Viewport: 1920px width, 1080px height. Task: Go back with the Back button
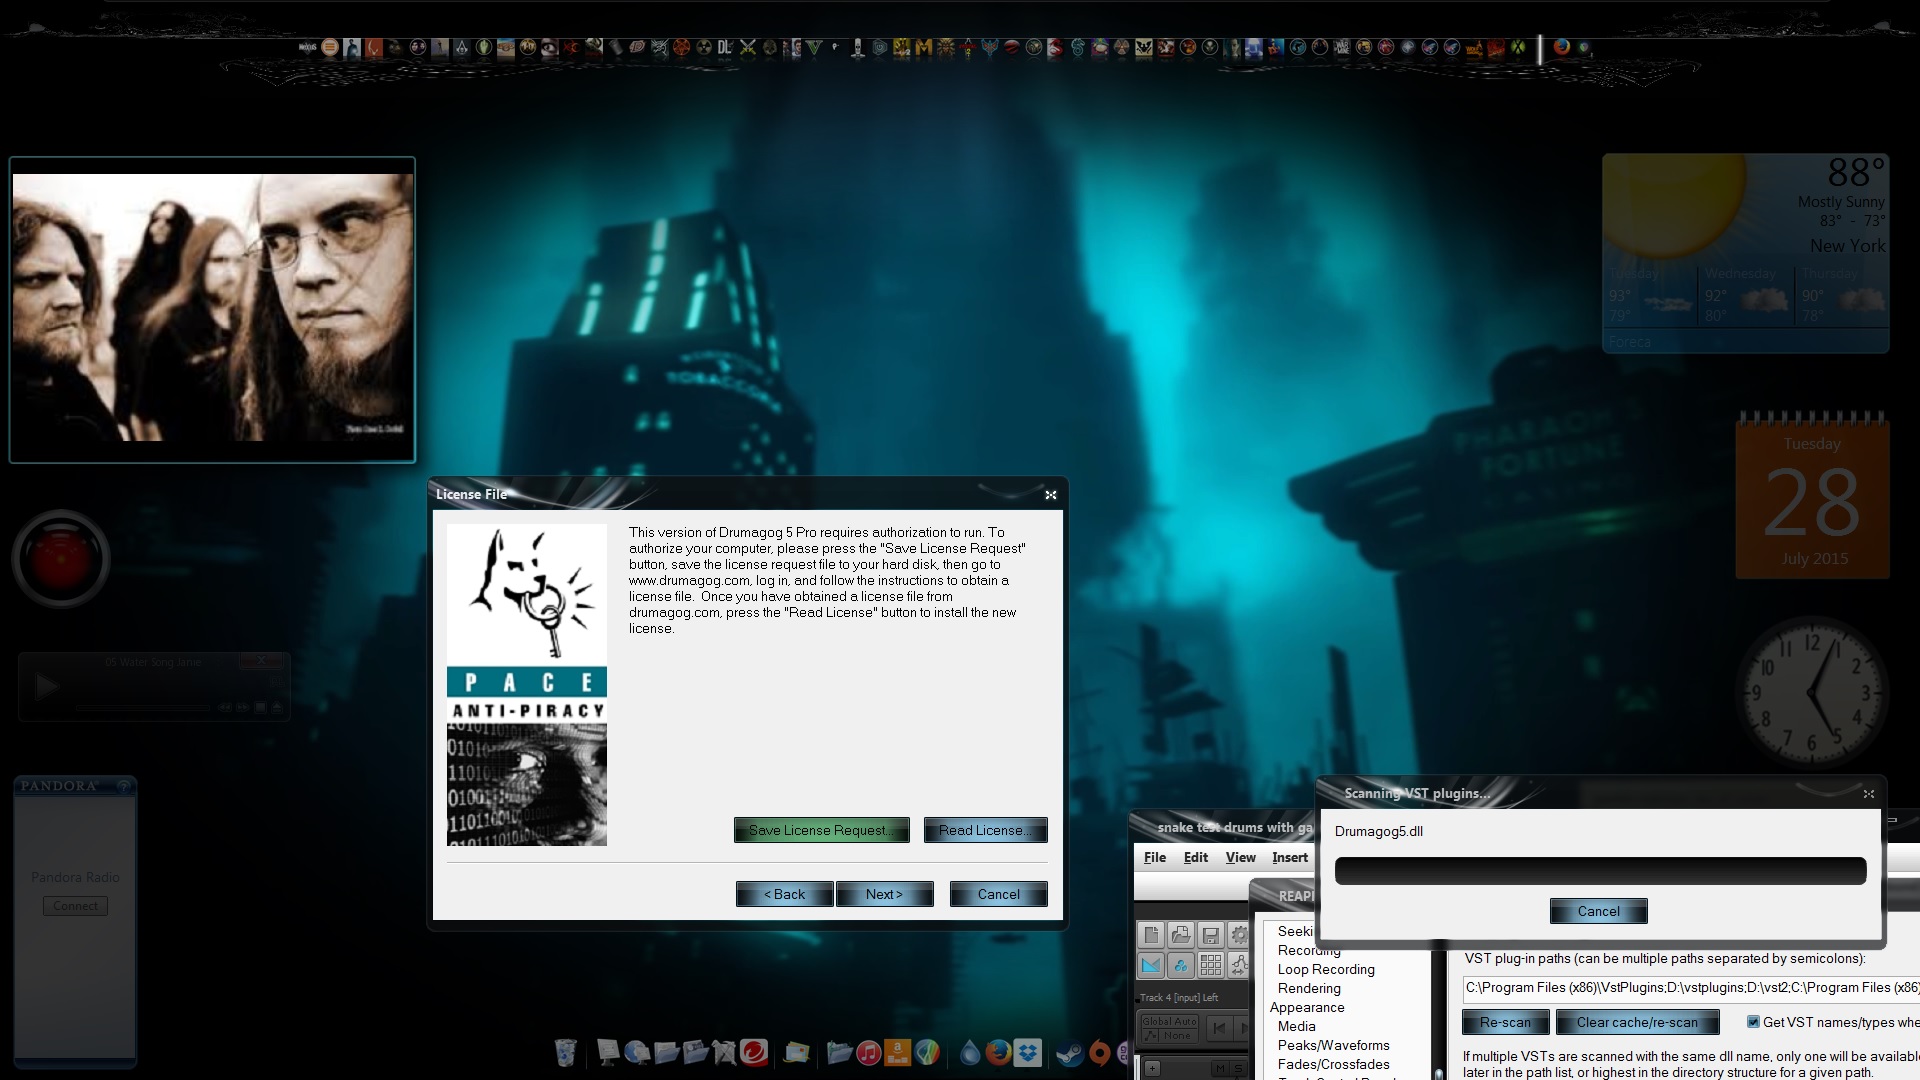click(784, 894)
